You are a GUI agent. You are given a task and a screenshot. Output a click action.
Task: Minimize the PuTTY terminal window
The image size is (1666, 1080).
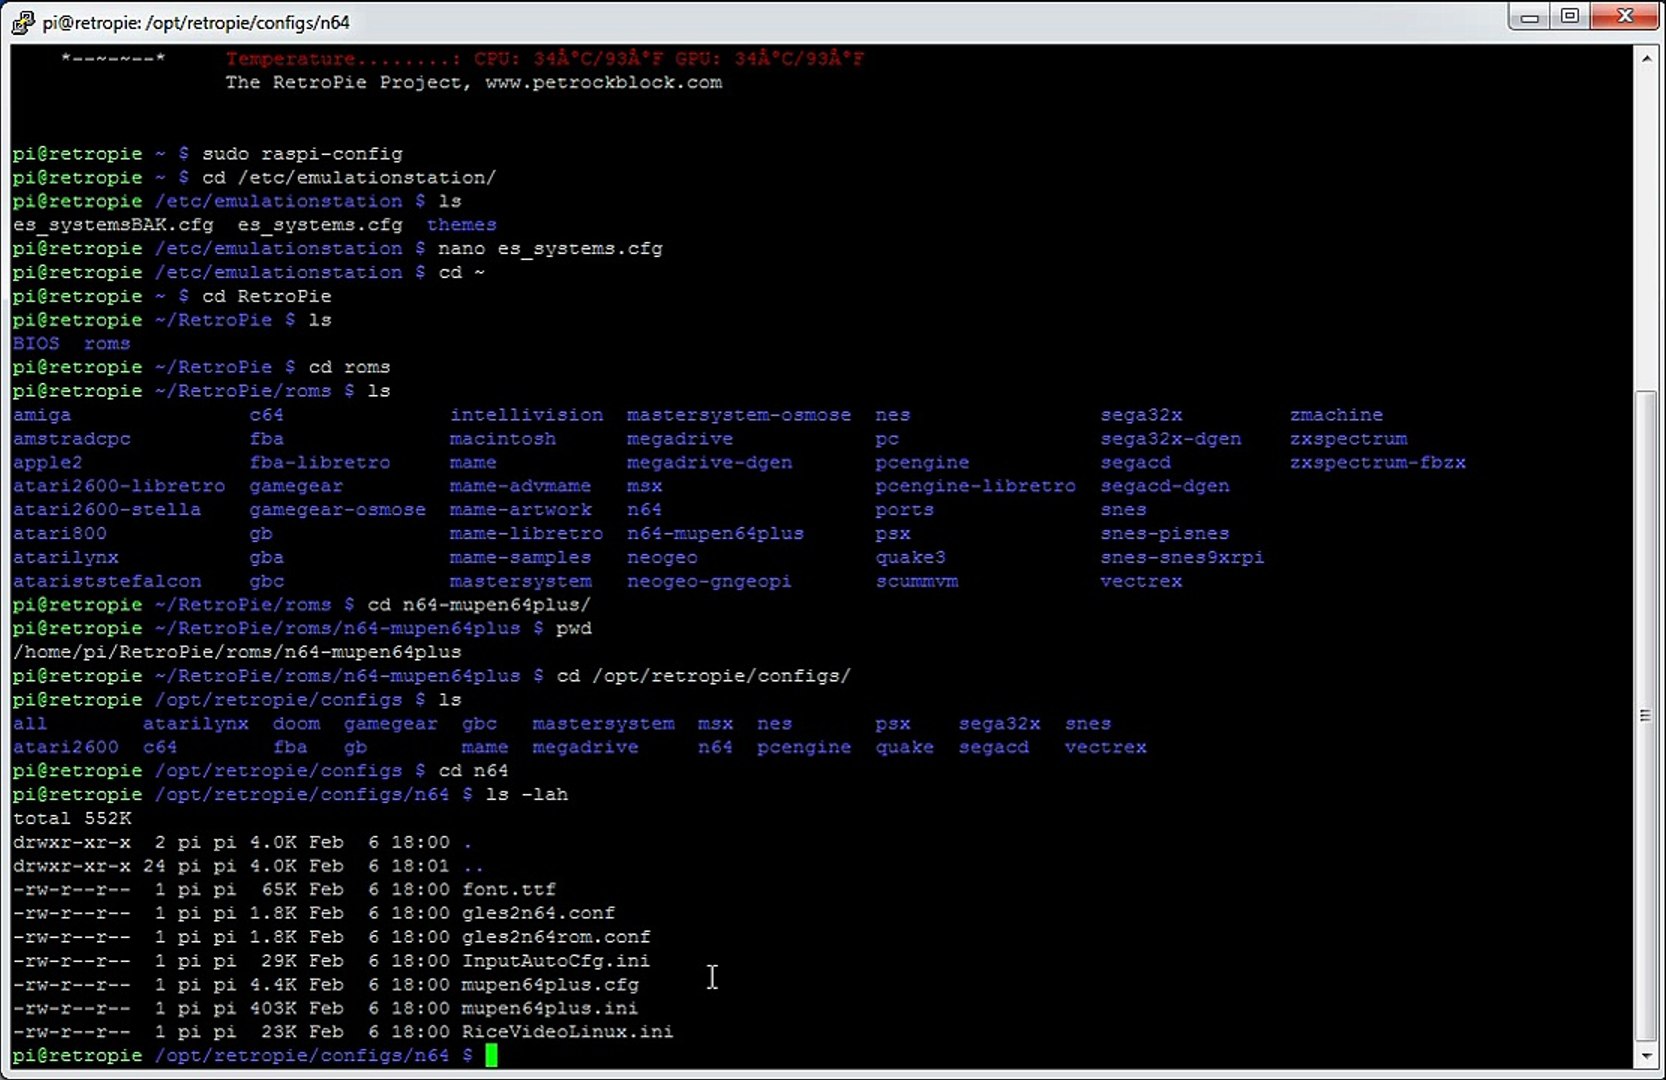point(1529,17)
